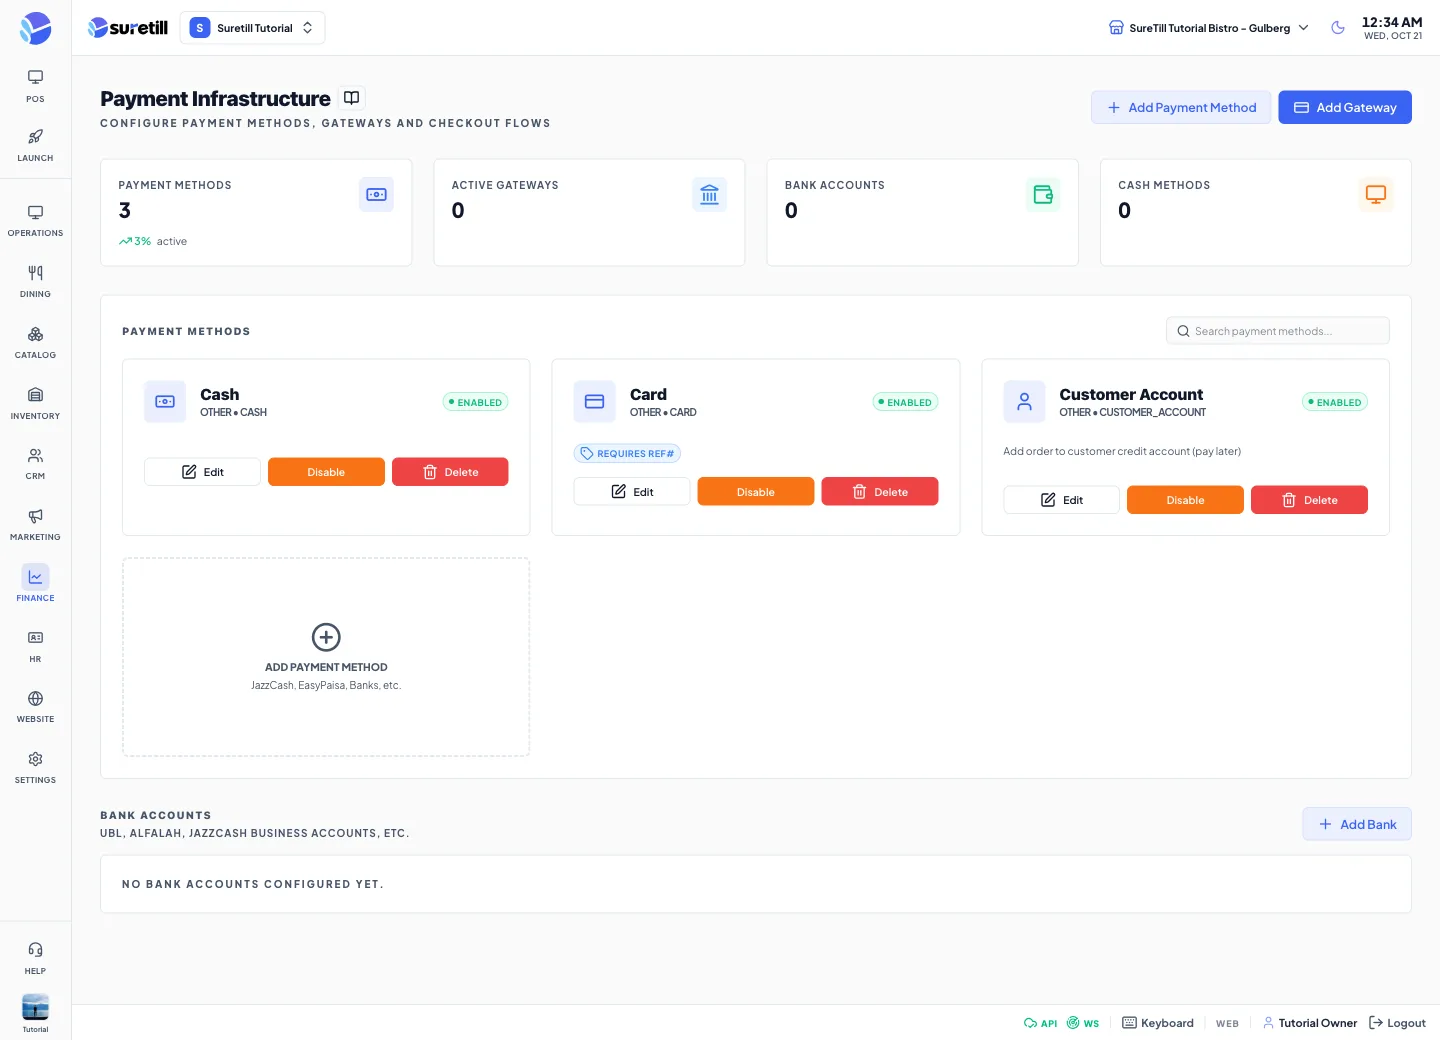Screen dimensions: 1440x1040
Task: Go to Inventory in the sidebar
Action: pos(35,404)
